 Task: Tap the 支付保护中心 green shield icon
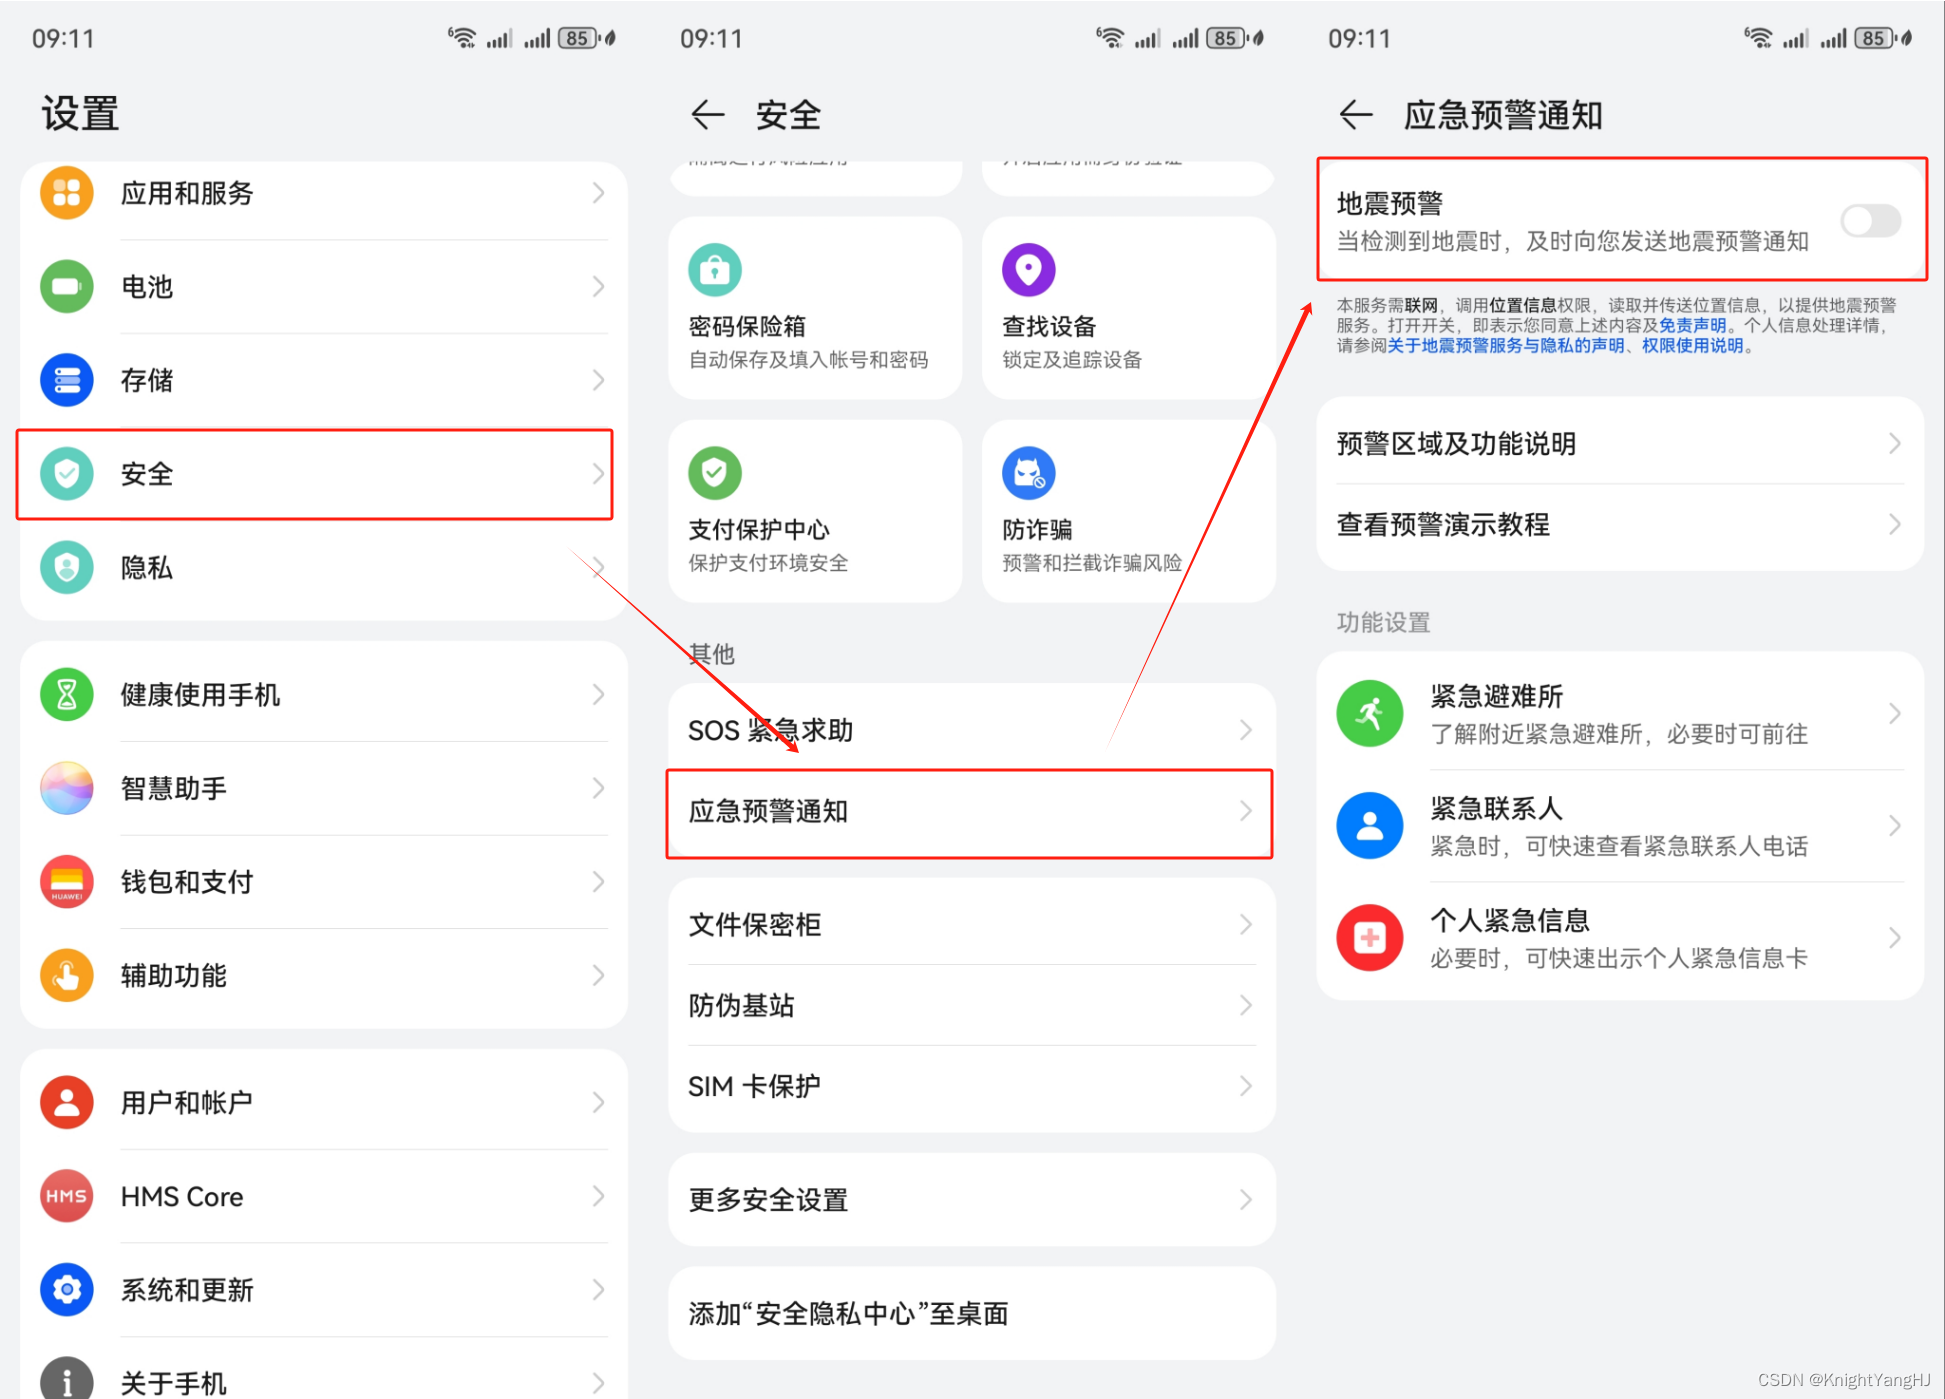coord(714,473)
